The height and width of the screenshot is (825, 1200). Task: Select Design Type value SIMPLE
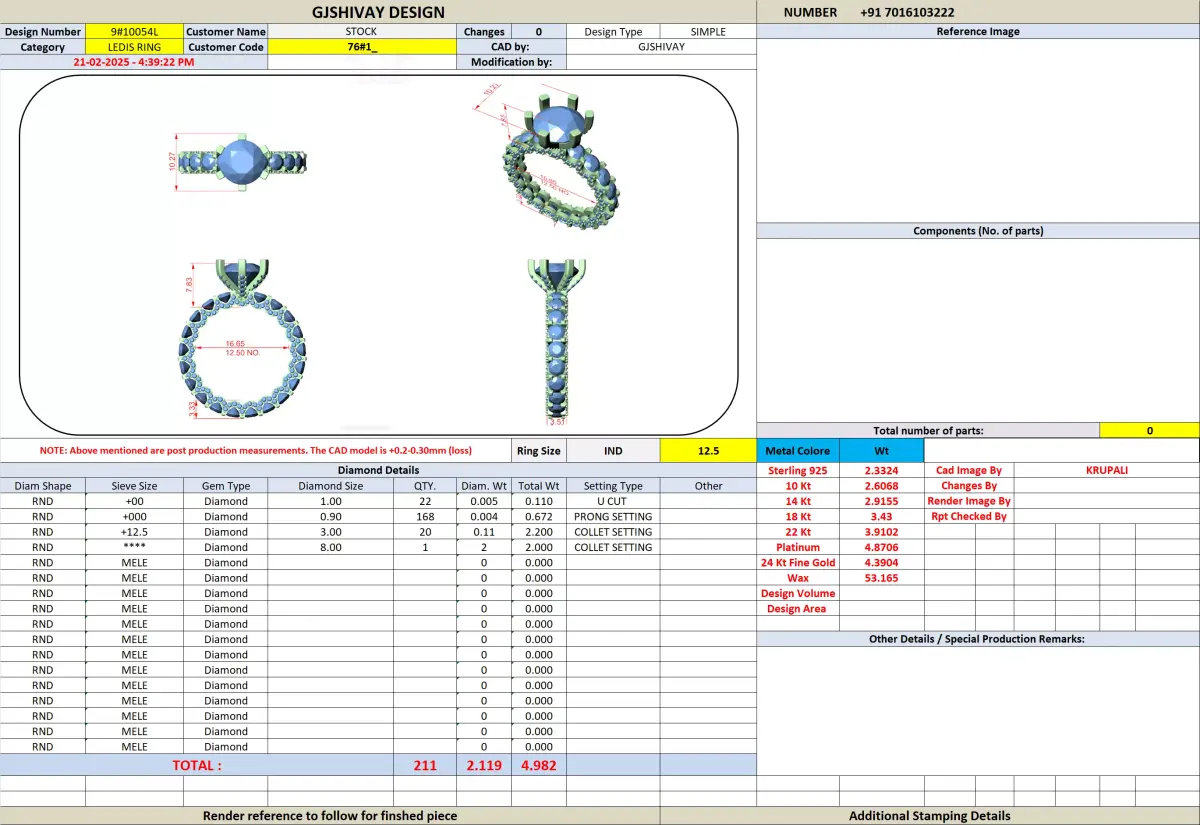[708, 32]
